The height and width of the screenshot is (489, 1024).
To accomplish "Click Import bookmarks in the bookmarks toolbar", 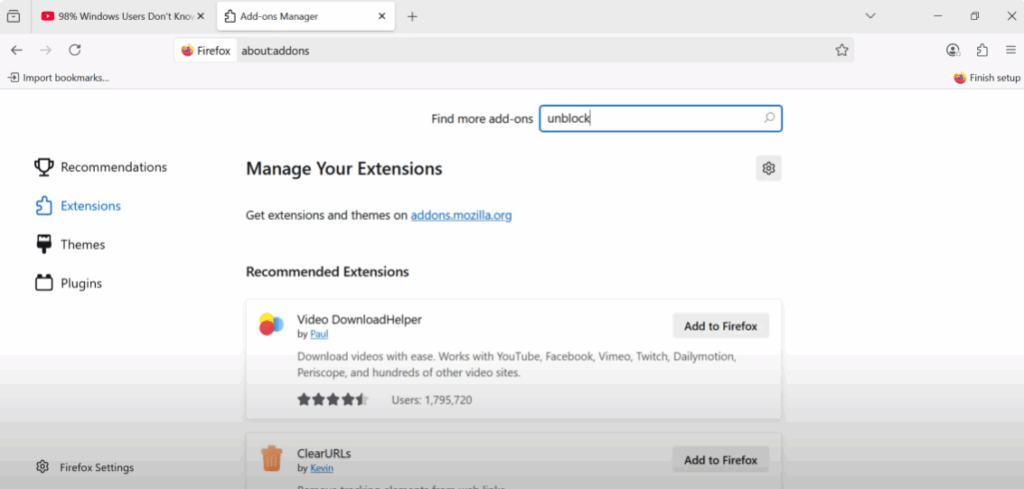I will pyautogui.click(x=58, y=78).
